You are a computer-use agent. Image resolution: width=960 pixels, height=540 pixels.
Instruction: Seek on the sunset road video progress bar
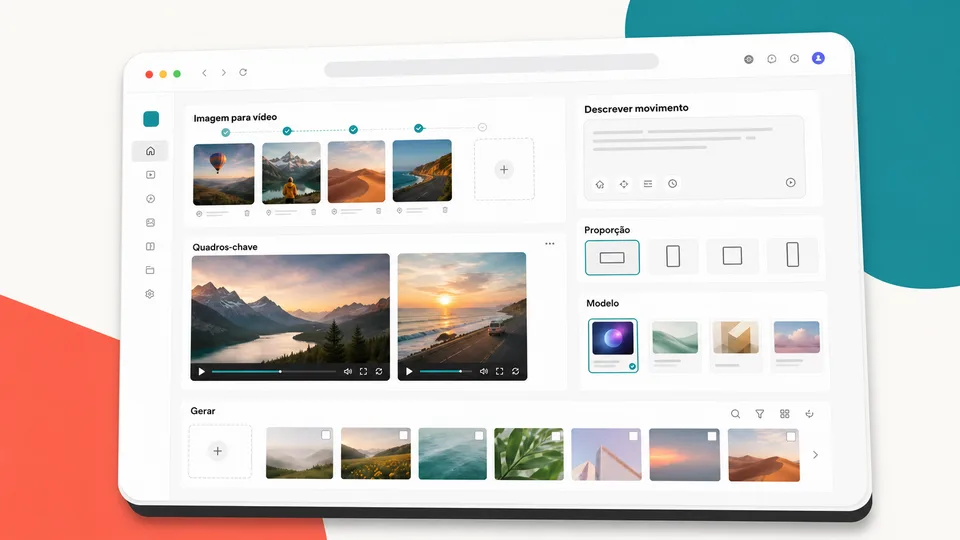click(446, 372)
